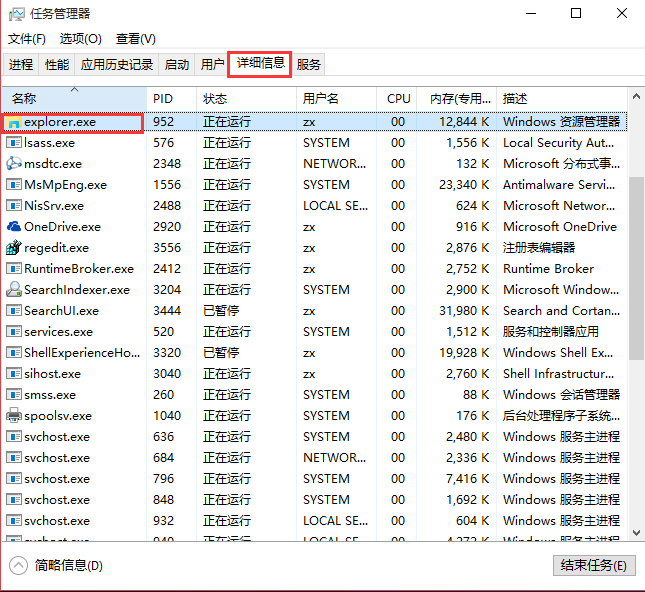Click the RuntimeBroker.exe process icon
The image size is (645, 592).
click(14, 269)
